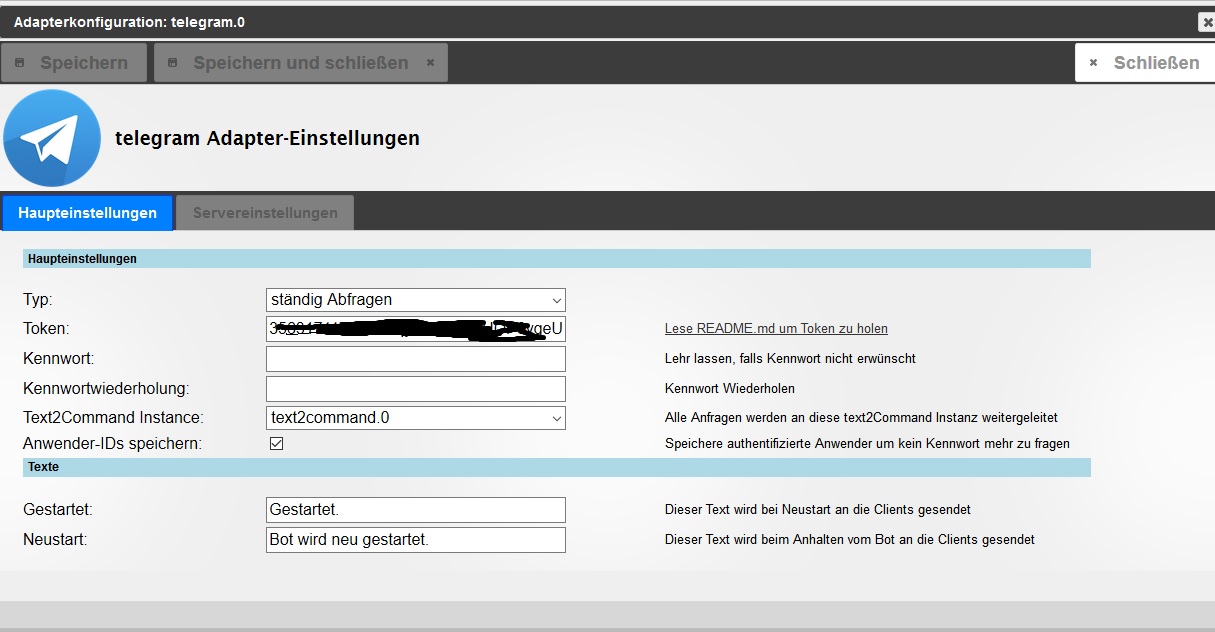The height and width of the screenshot is (632, 1215).
Task: Open the Typ dropdown 'ständig Abfragen'
Action: 416,299
